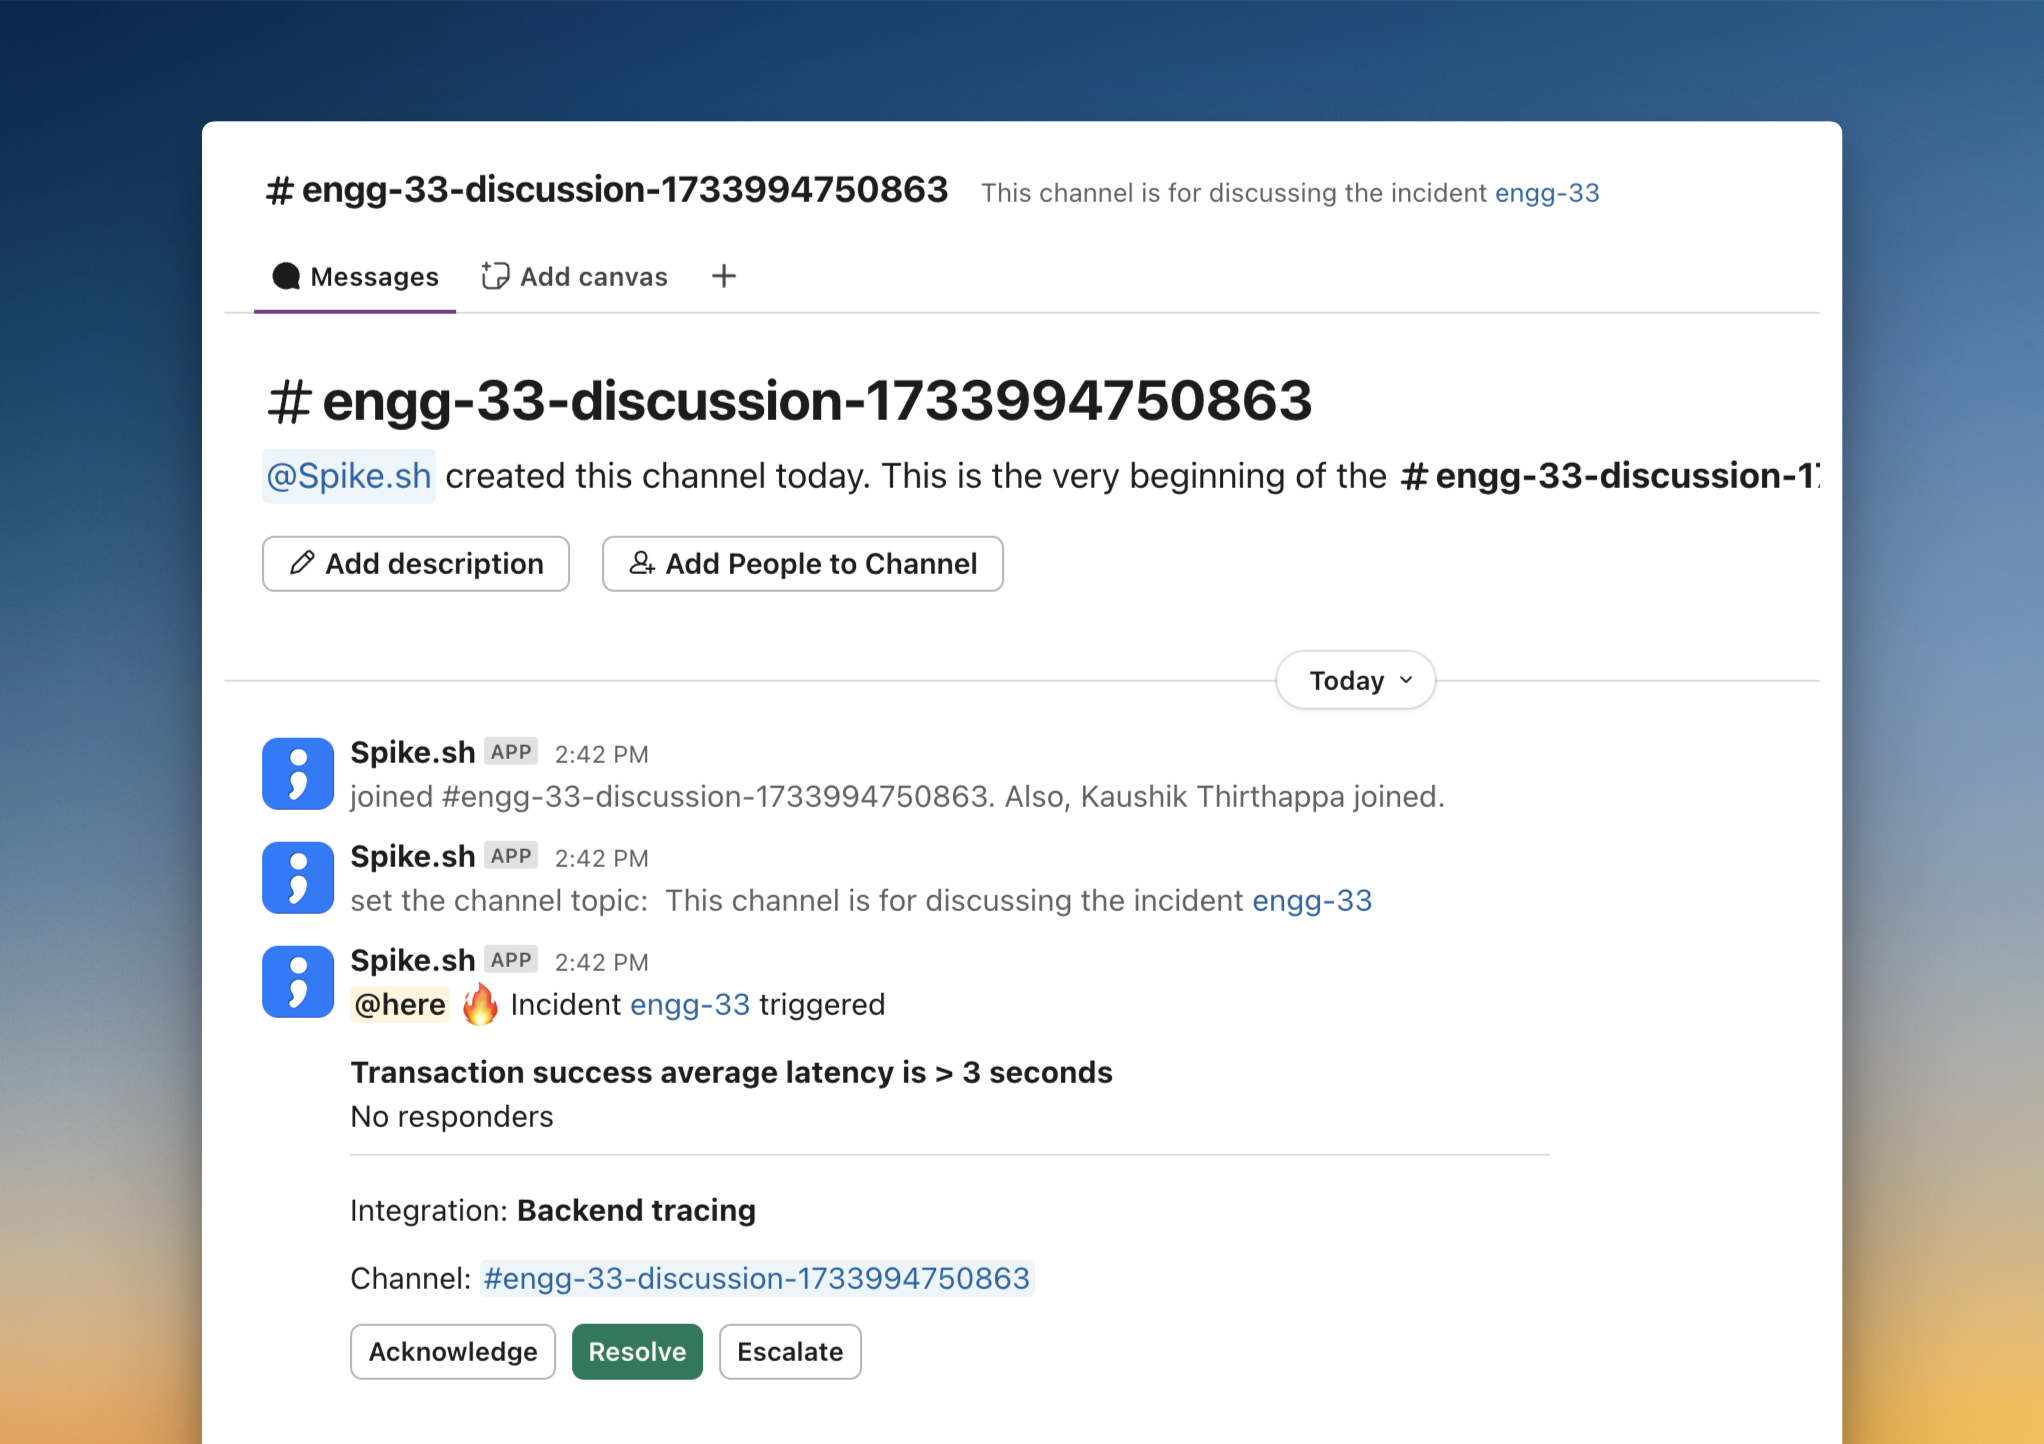This screenshot has height=1444, width=2044.
Task: Click the canvas icon beside Add canvas
Action: [495, 276]
